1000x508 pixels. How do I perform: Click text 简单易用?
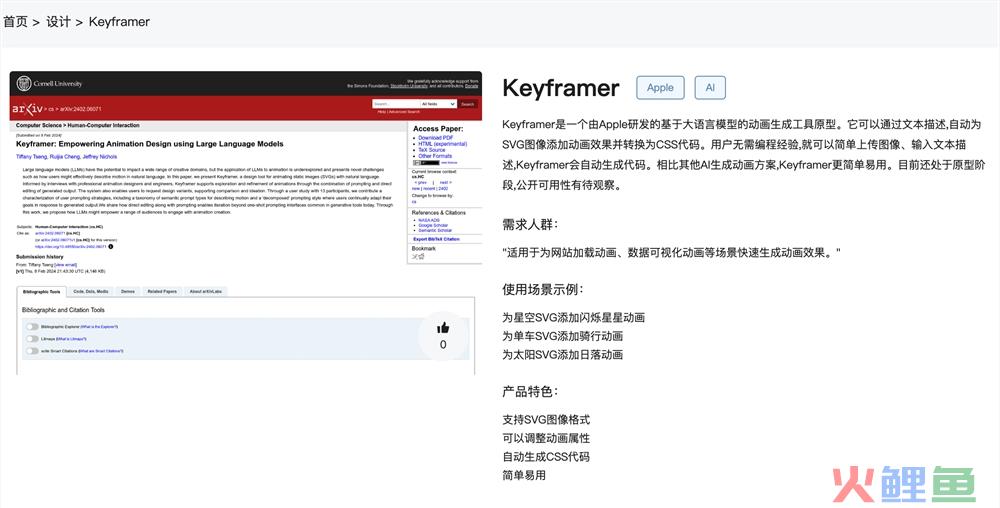(x=524, y=475)
